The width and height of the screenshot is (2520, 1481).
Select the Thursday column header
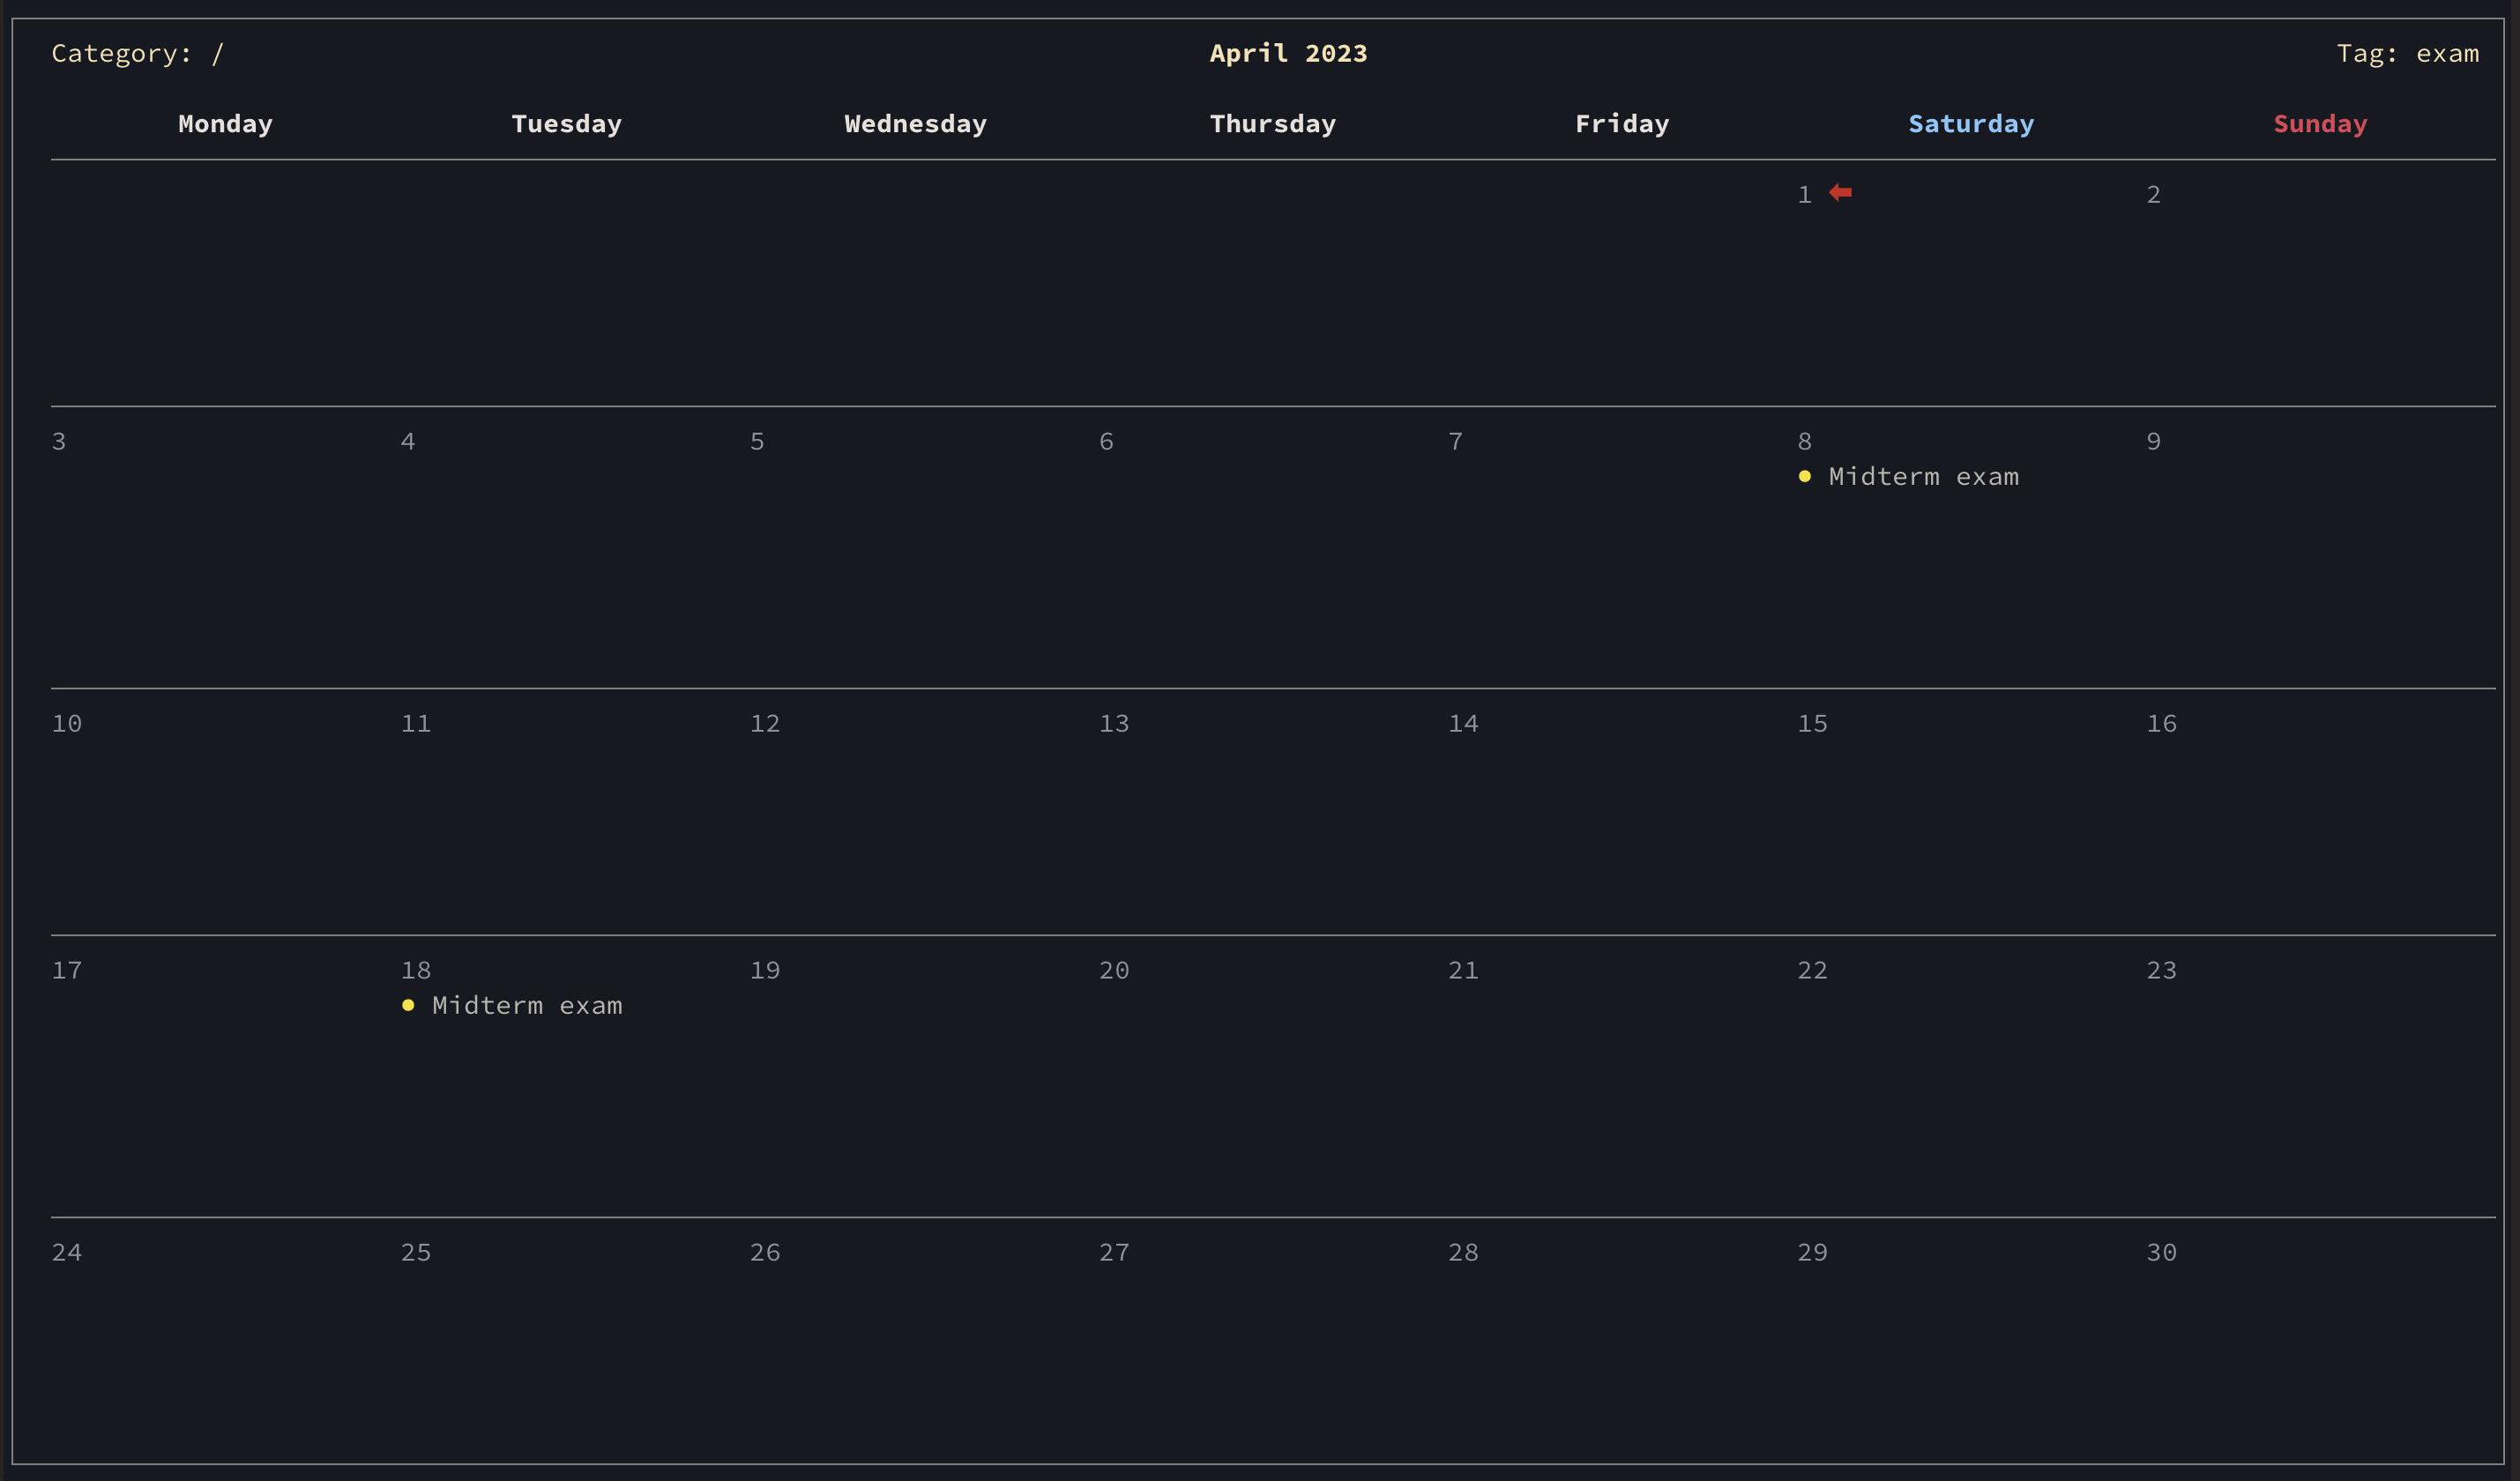(x=1272, y=124)
